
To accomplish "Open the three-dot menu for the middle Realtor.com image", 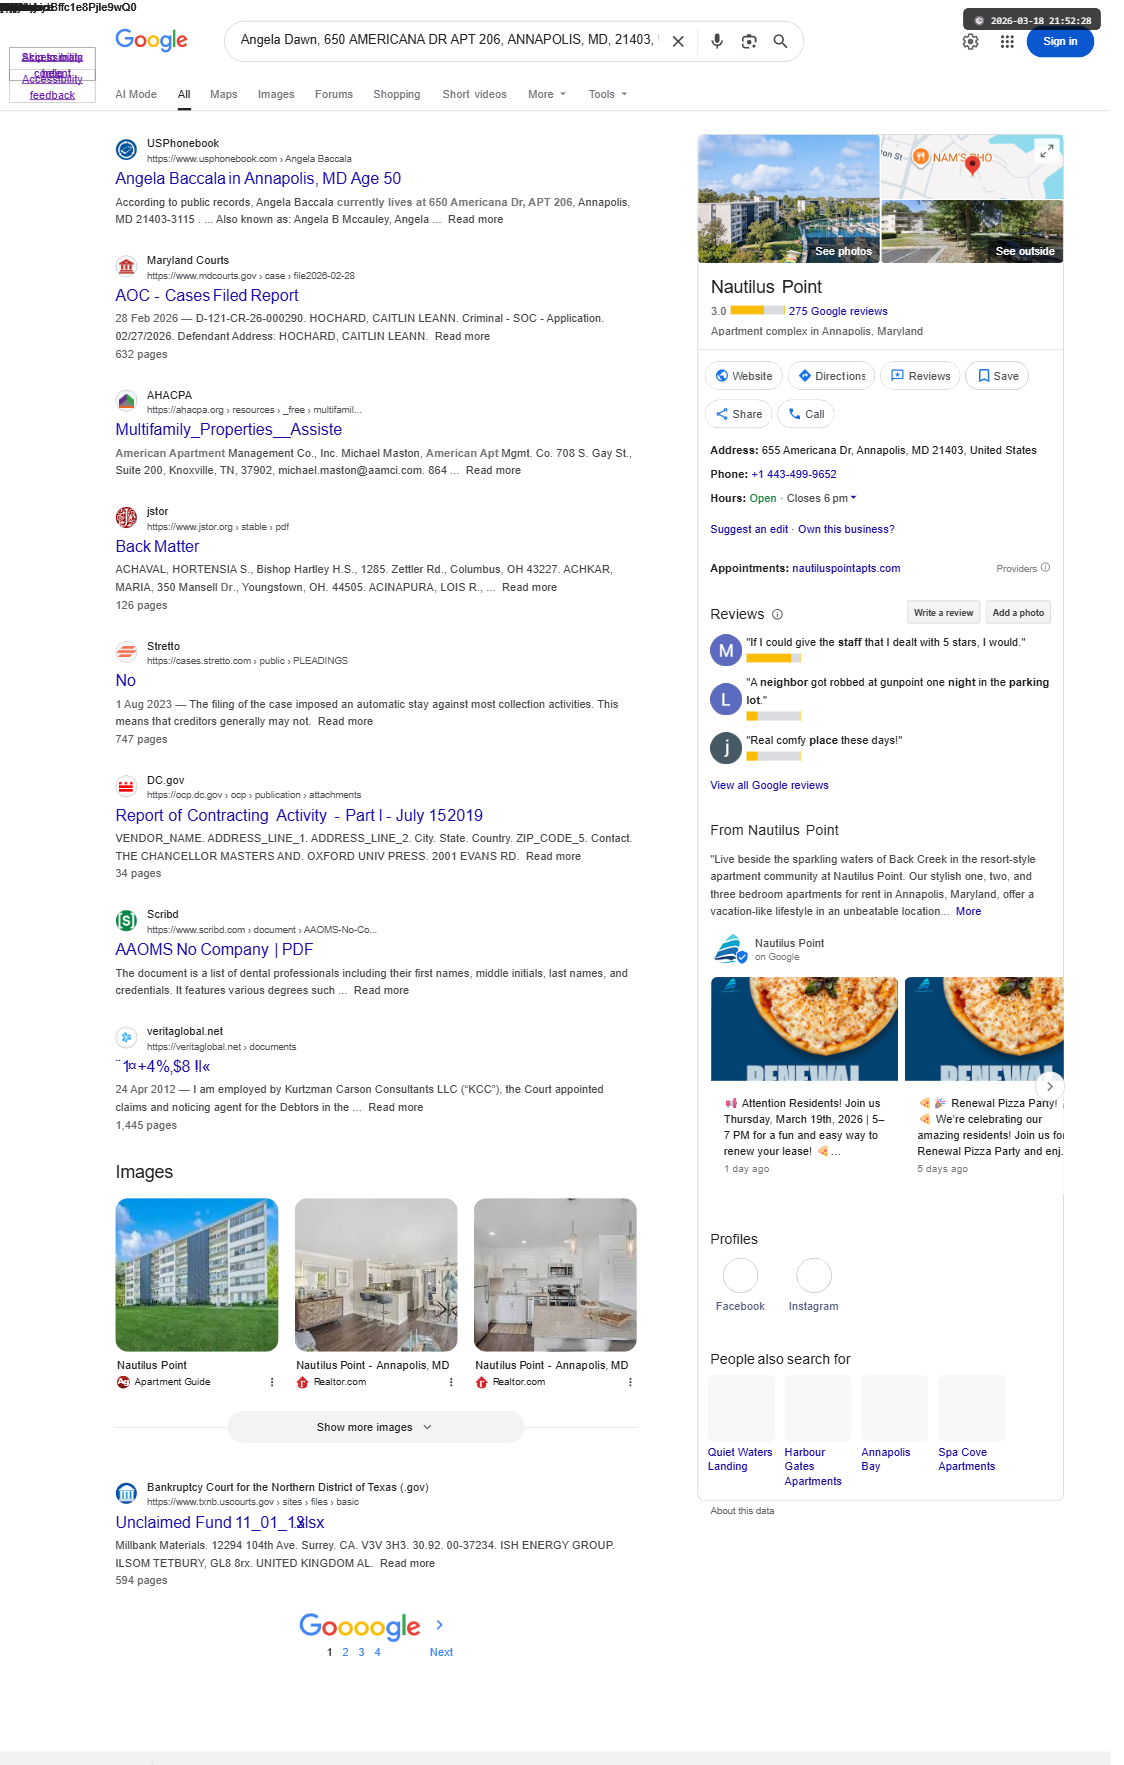I will click(x=451, y=1382).
